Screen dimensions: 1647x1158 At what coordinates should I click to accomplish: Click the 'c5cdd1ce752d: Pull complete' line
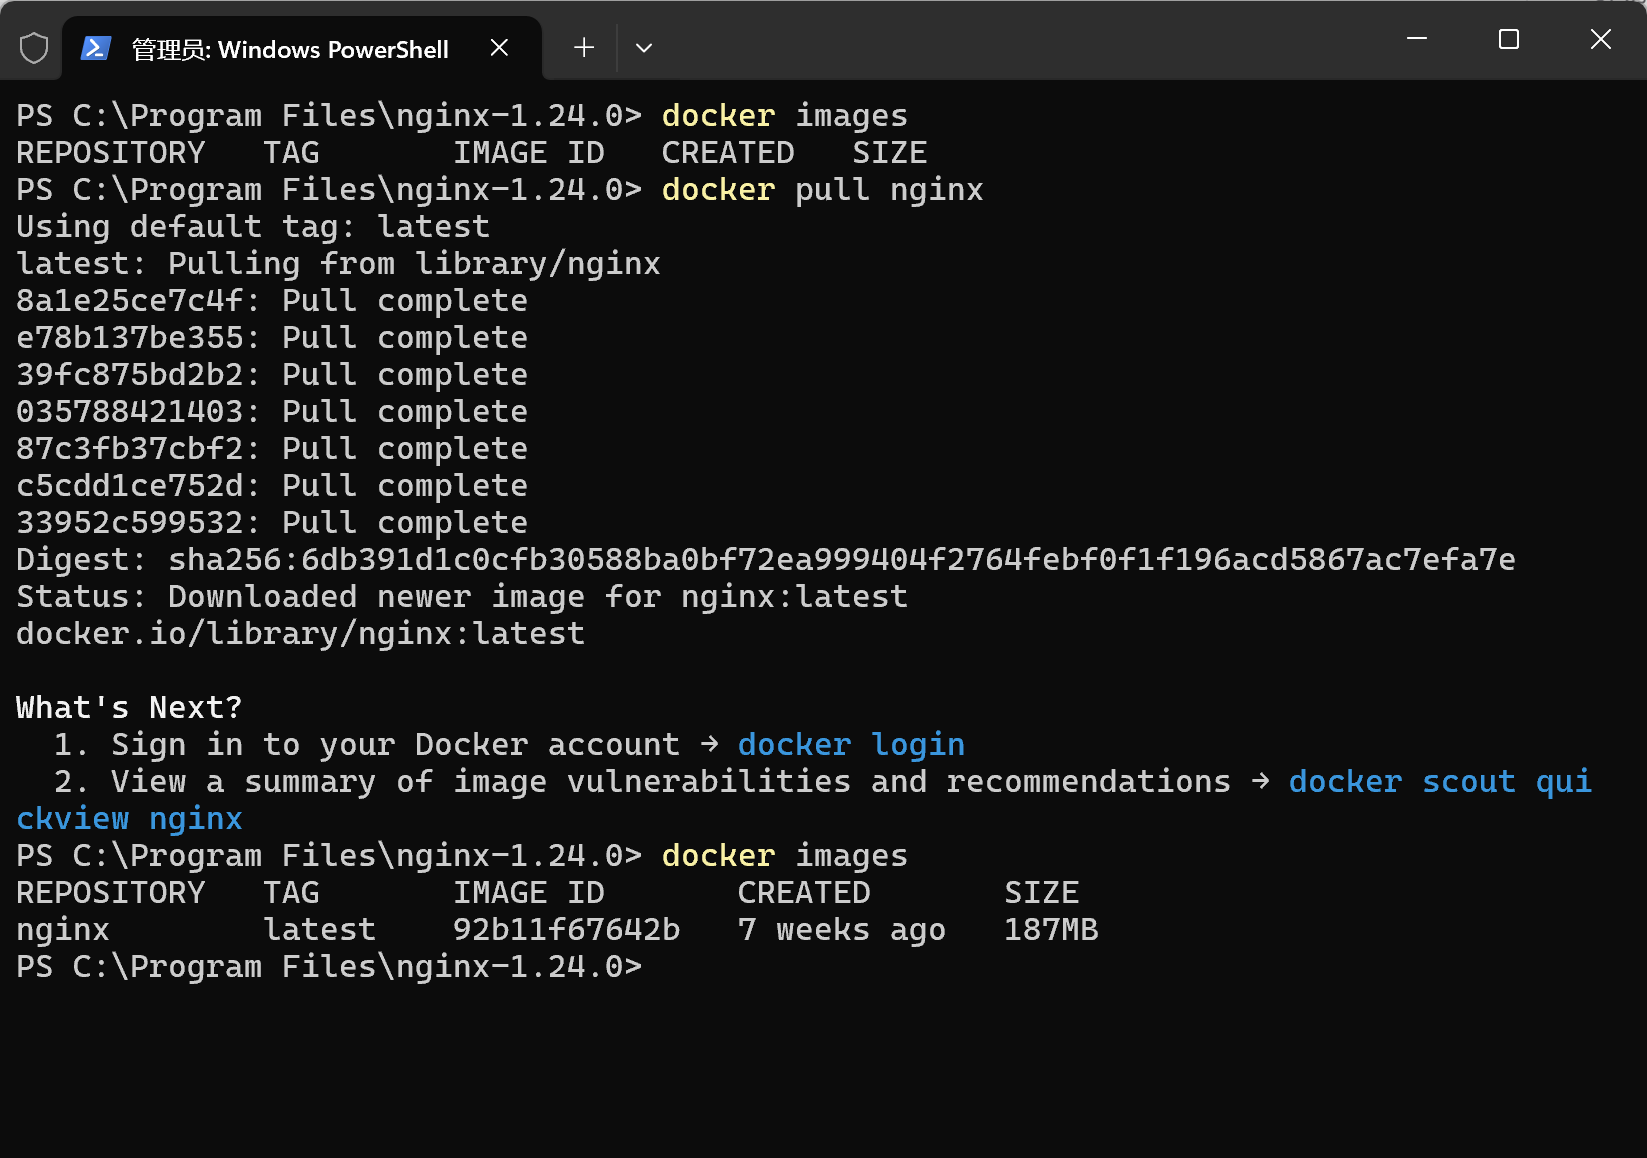[272, 486]
